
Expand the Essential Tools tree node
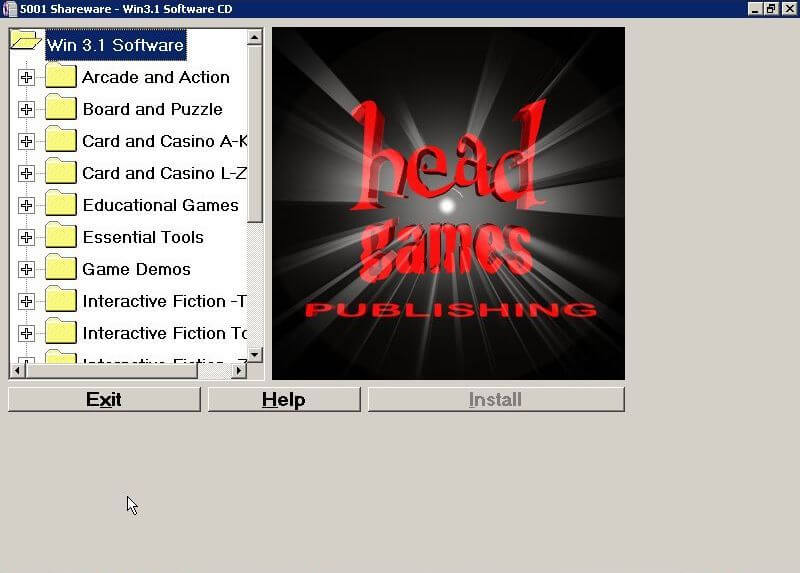pyautogui.click(x=26, y=237)
